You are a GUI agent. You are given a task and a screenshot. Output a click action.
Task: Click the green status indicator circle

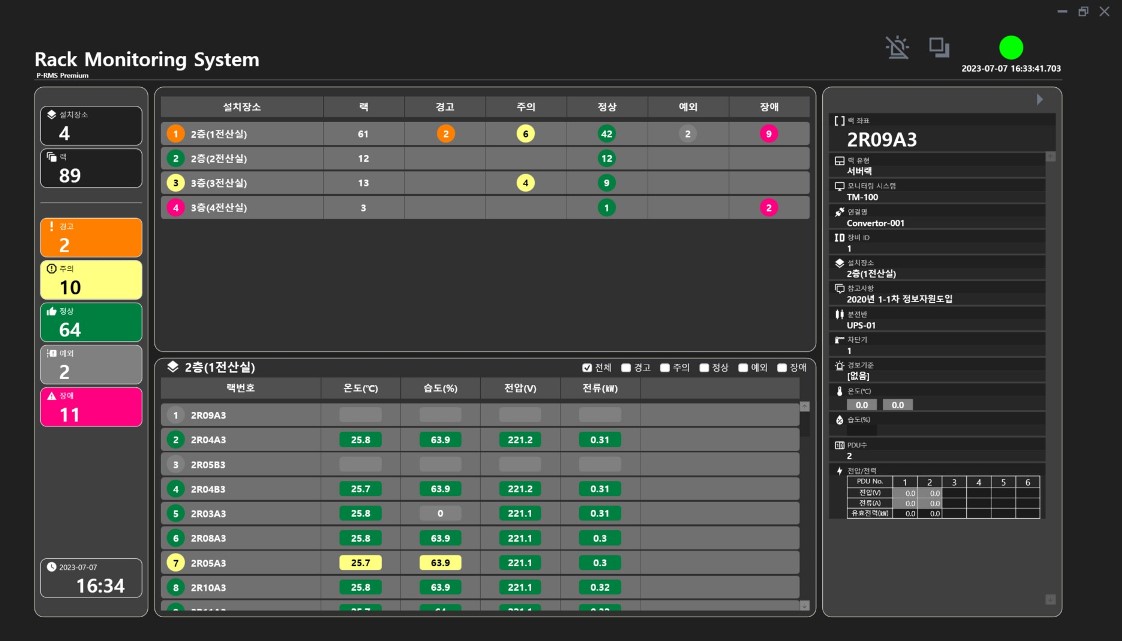click(1011, 47)
